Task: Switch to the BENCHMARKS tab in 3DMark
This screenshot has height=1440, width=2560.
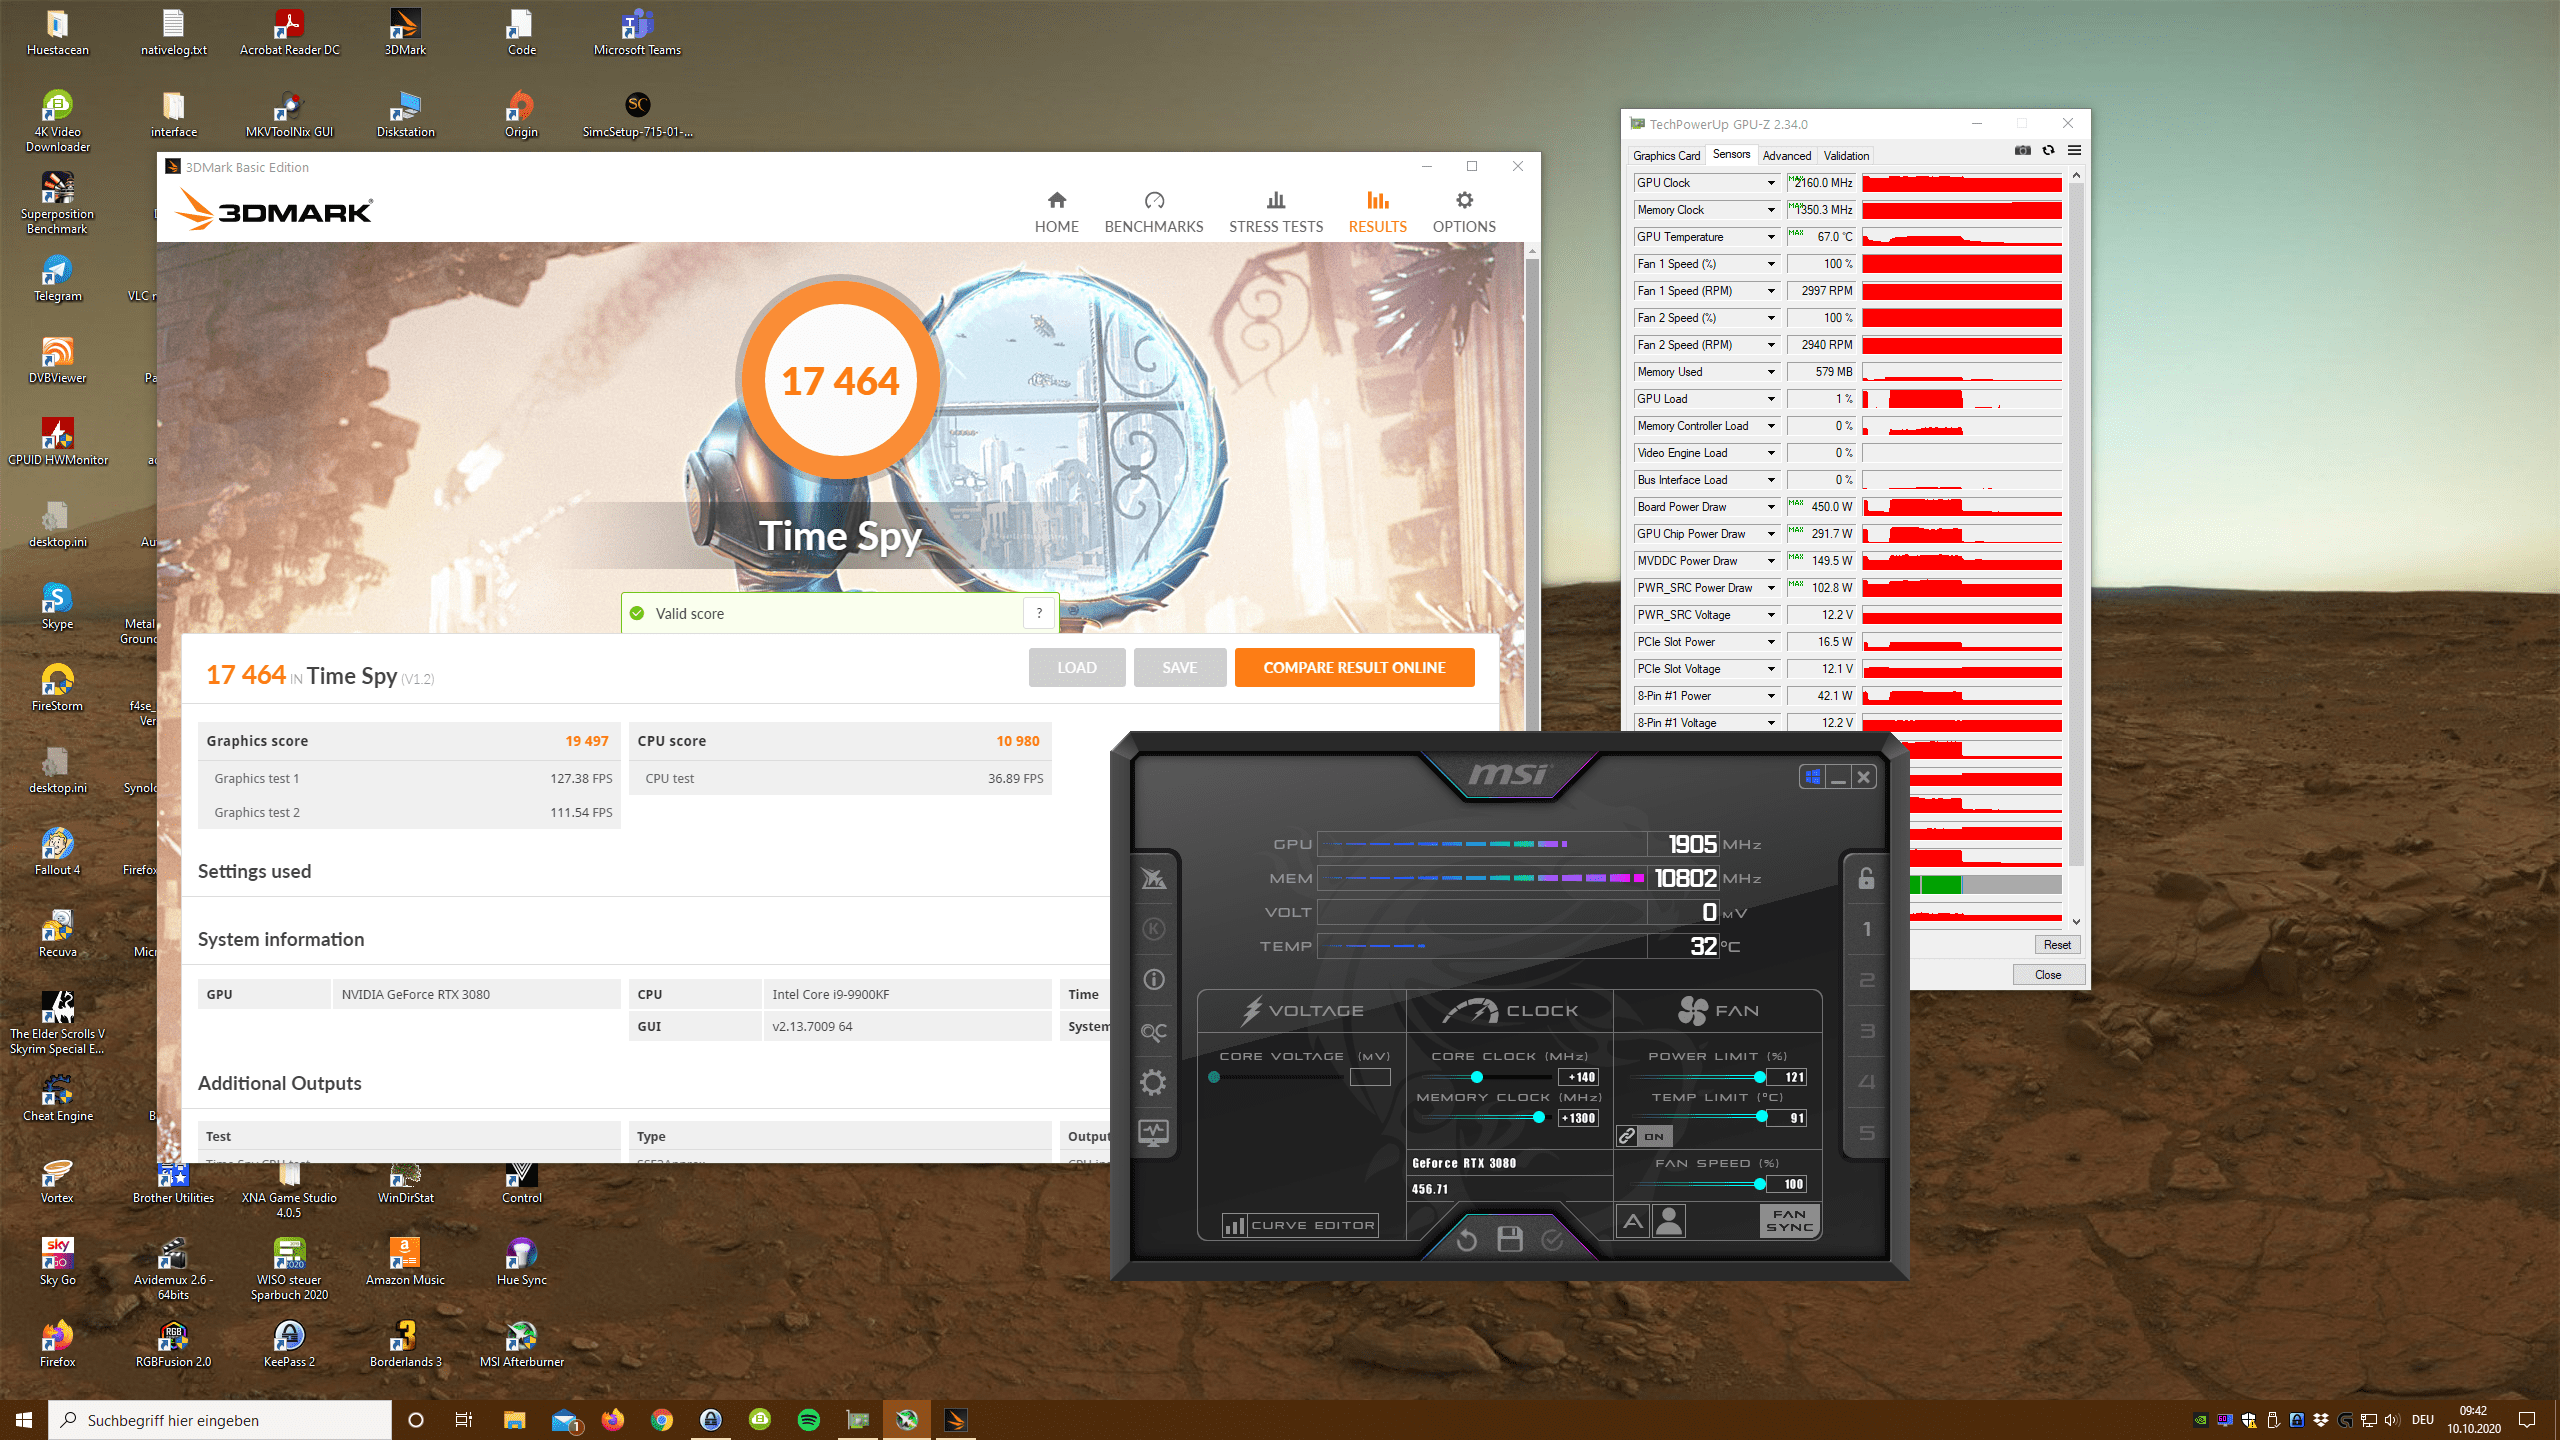Action: [x=1153, y=212]
